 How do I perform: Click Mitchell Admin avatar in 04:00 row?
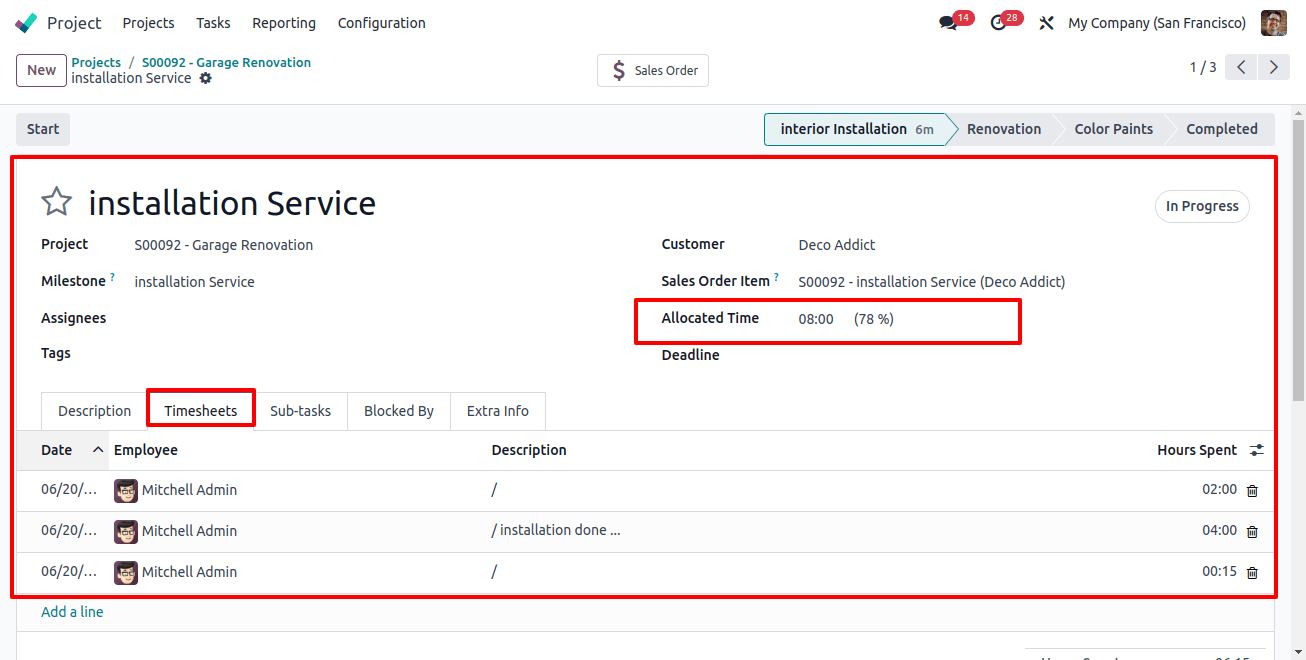(x=126, y=531)
